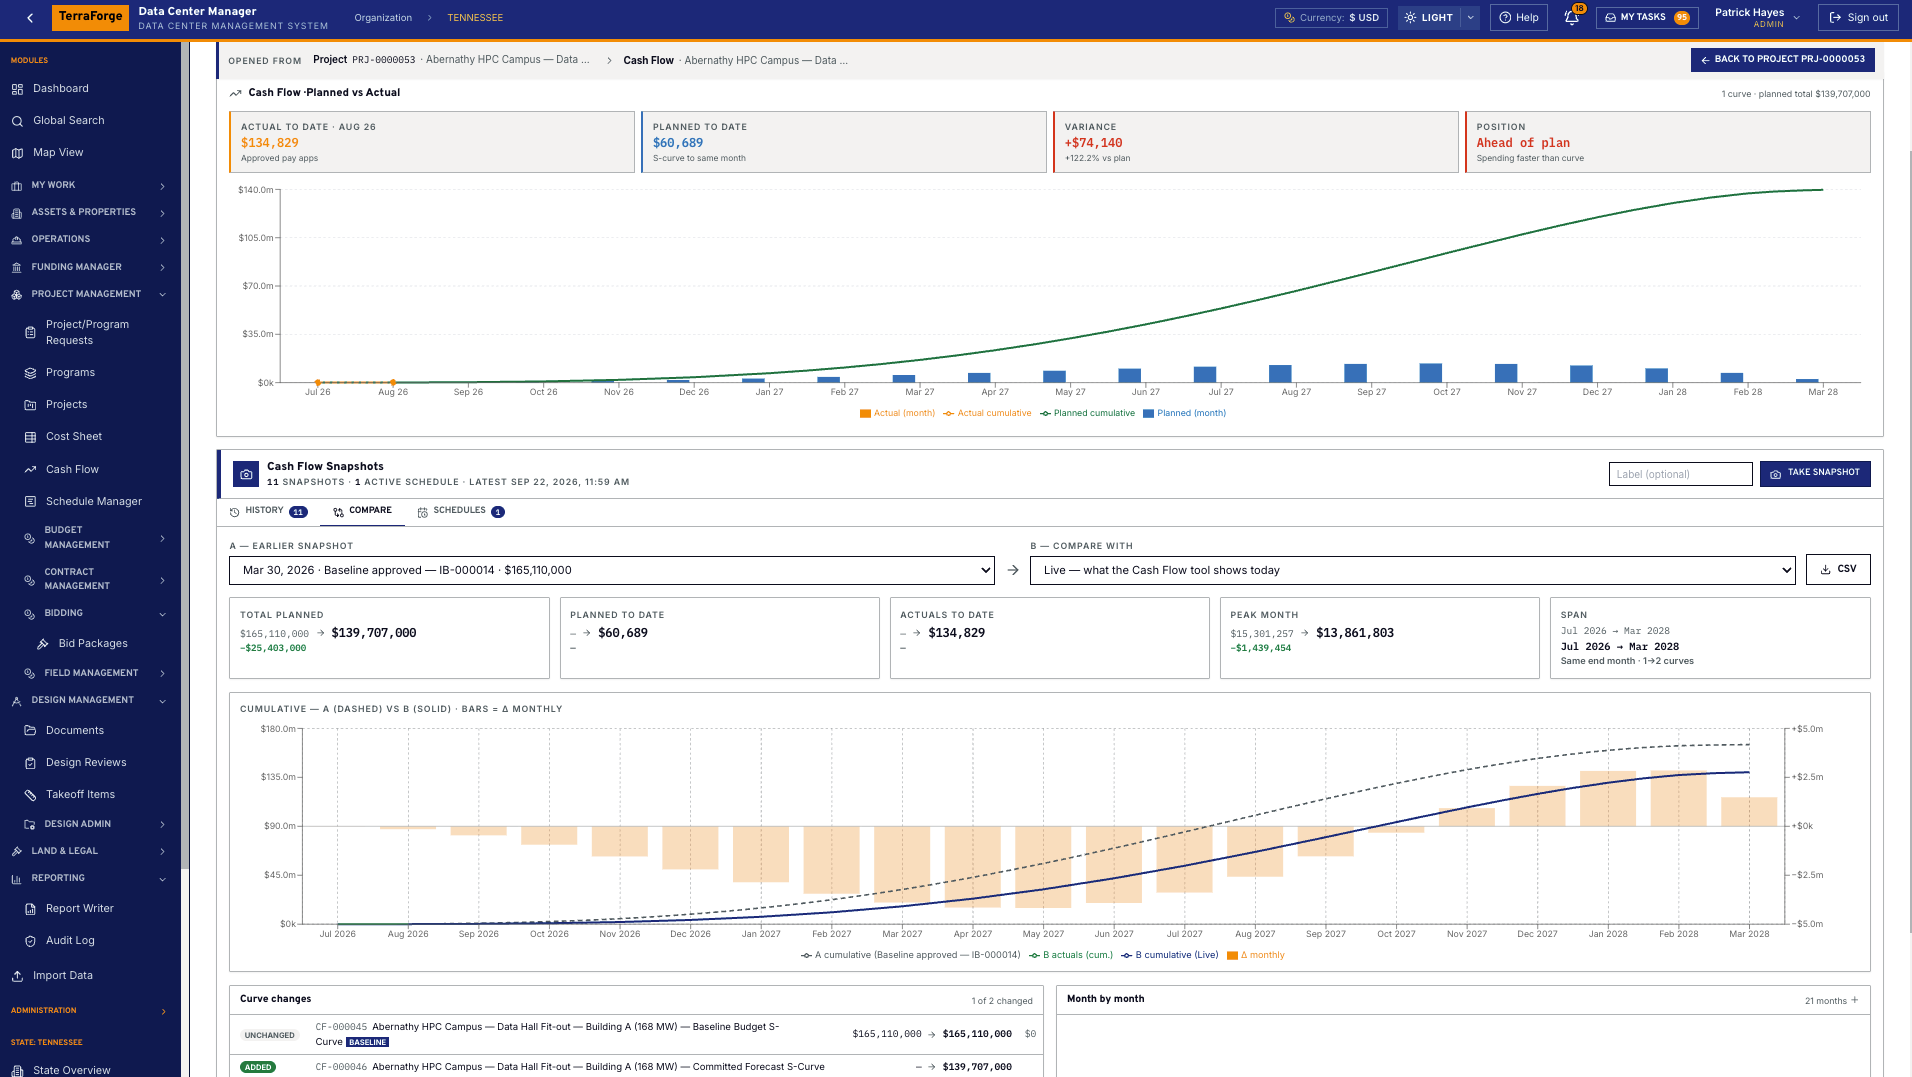The width and height of the screenshot is (1912, 1077).
Task: Switch to the History tab
Action: [268, 511]
